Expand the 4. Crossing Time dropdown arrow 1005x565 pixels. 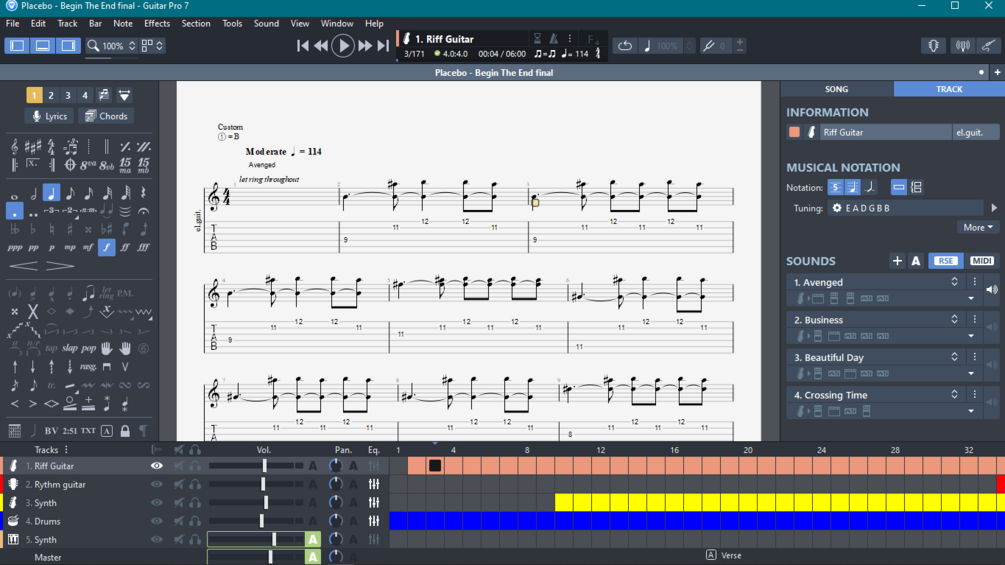971,411
